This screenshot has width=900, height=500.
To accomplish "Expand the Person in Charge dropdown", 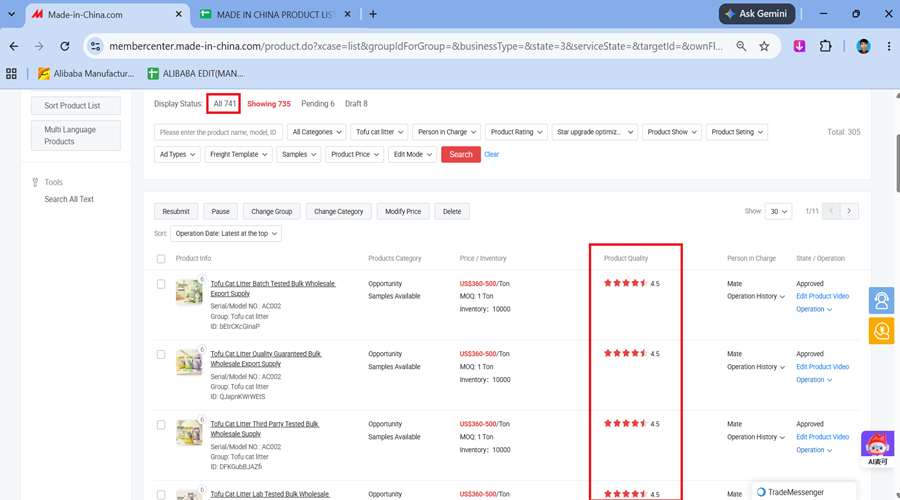I will click(x=447, y=132).
